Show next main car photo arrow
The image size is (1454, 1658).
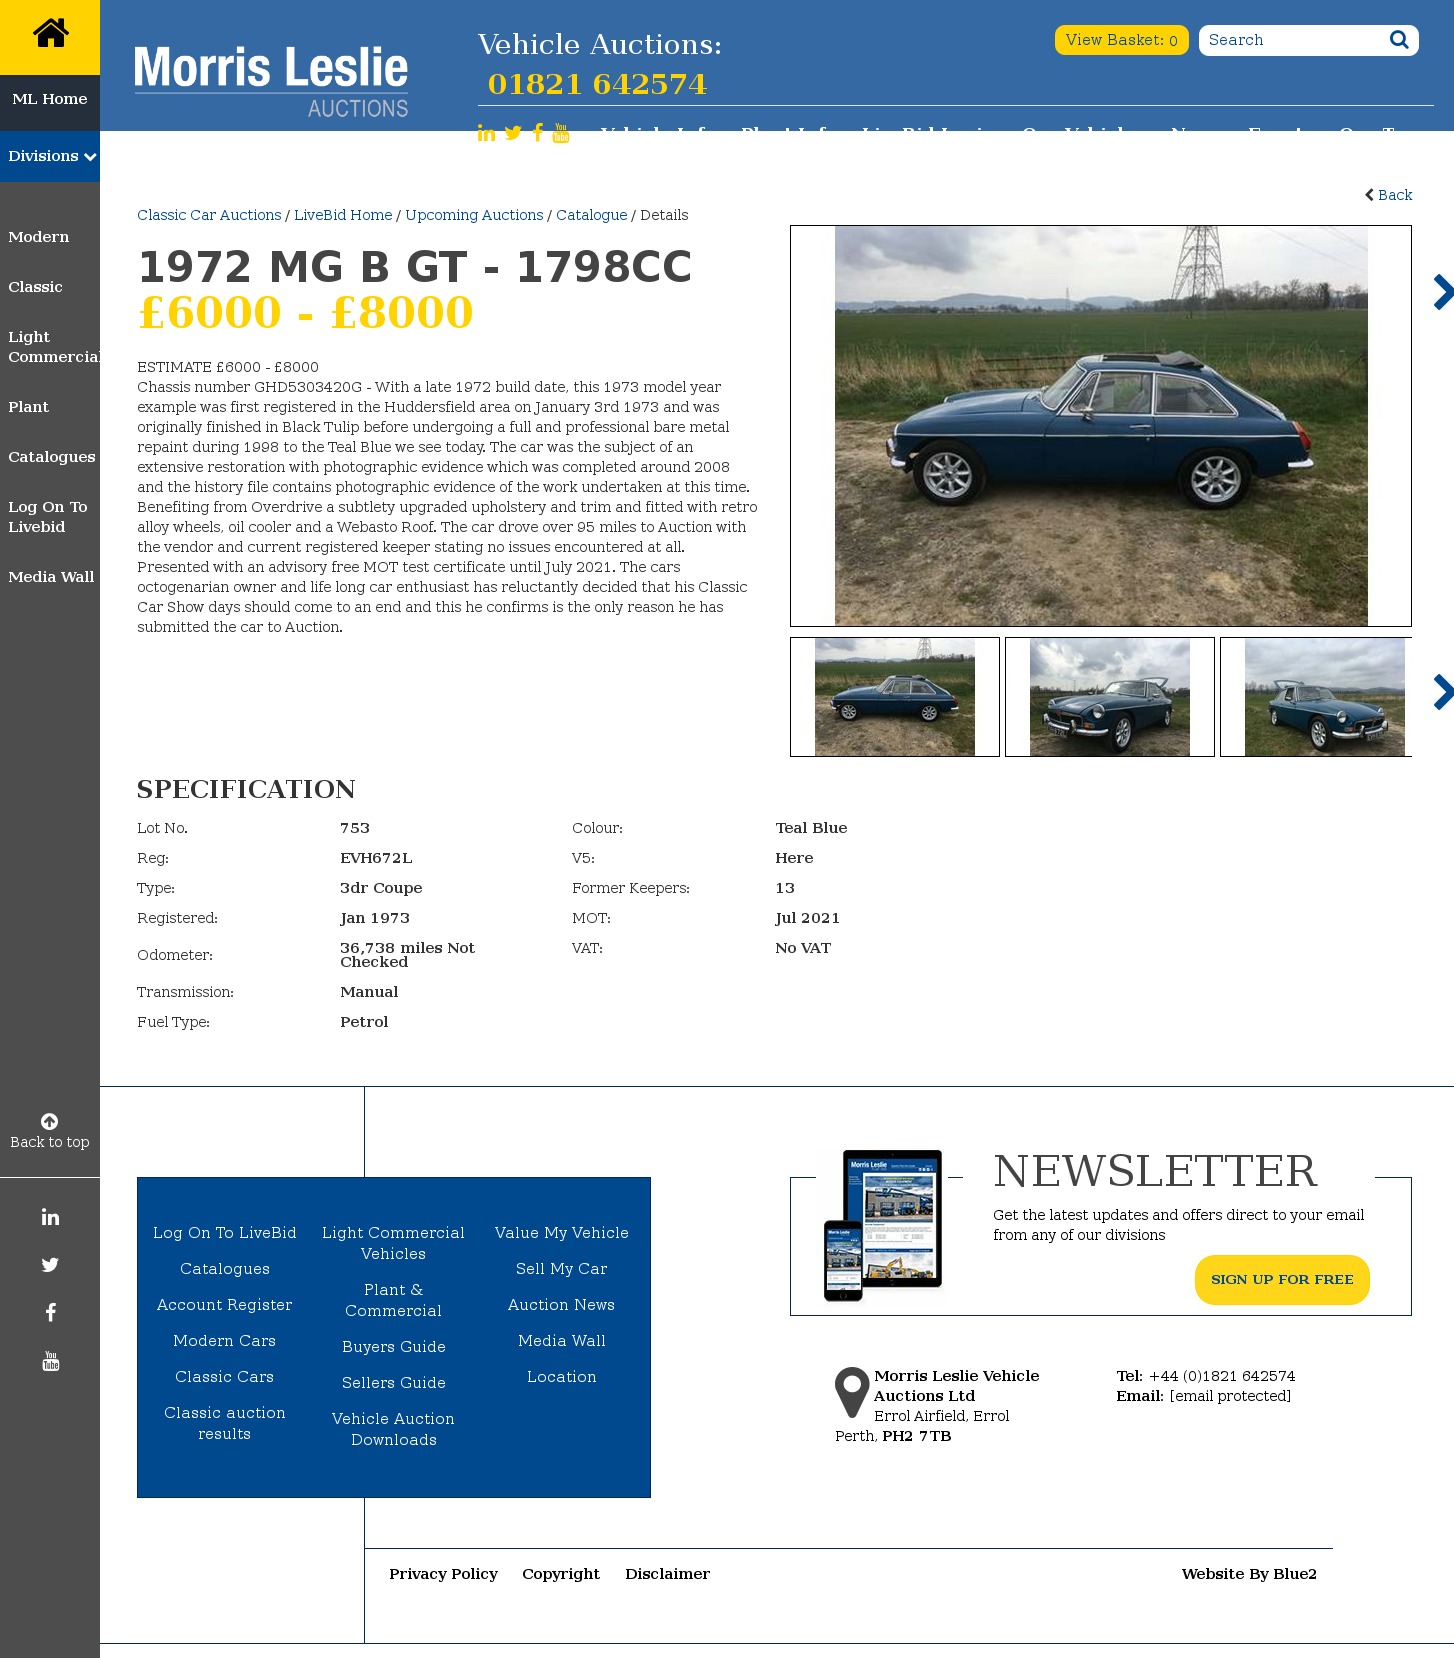pos(1442,292)
